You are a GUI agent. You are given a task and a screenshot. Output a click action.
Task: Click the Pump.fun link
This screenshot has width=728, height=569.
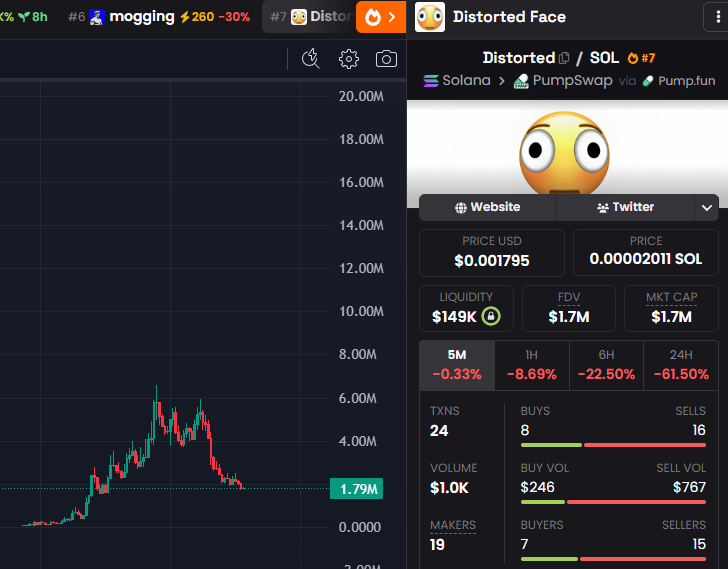click(x=679, y=81)
